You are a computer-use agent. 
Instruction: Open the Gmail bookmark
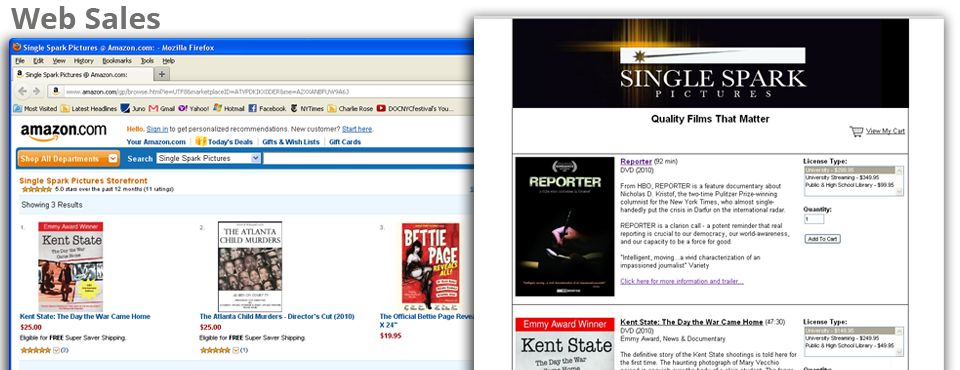pos(162,108)
